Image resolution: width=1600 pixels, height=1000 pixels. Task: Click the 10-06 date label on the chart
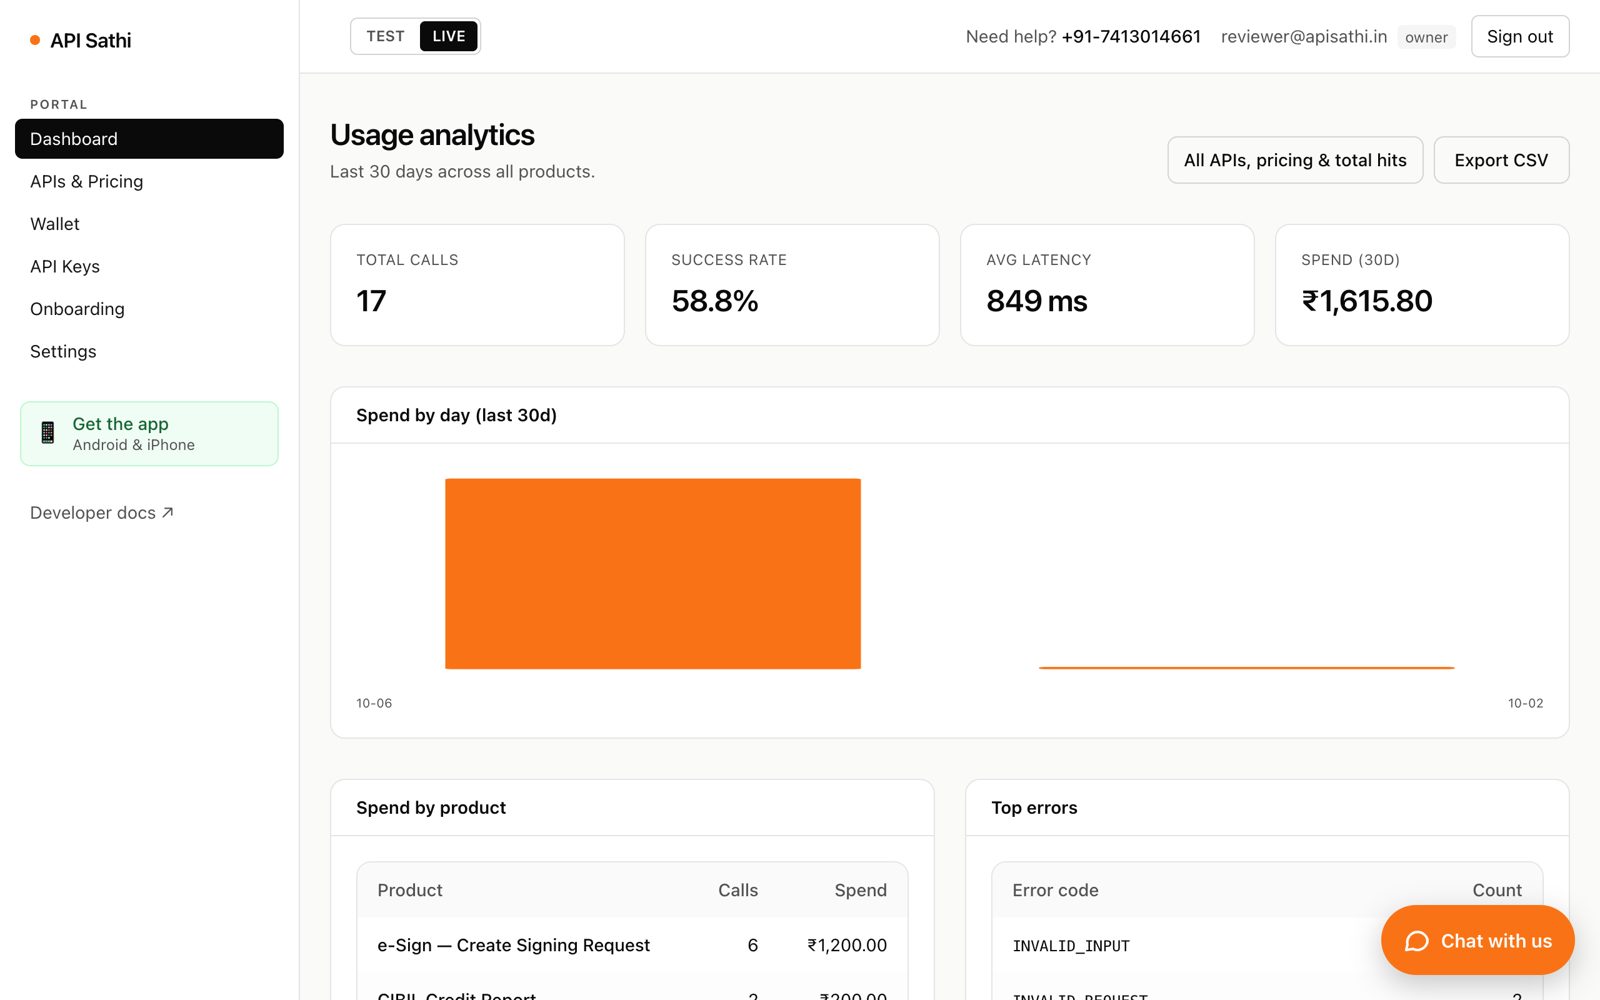tap(374, 703)
